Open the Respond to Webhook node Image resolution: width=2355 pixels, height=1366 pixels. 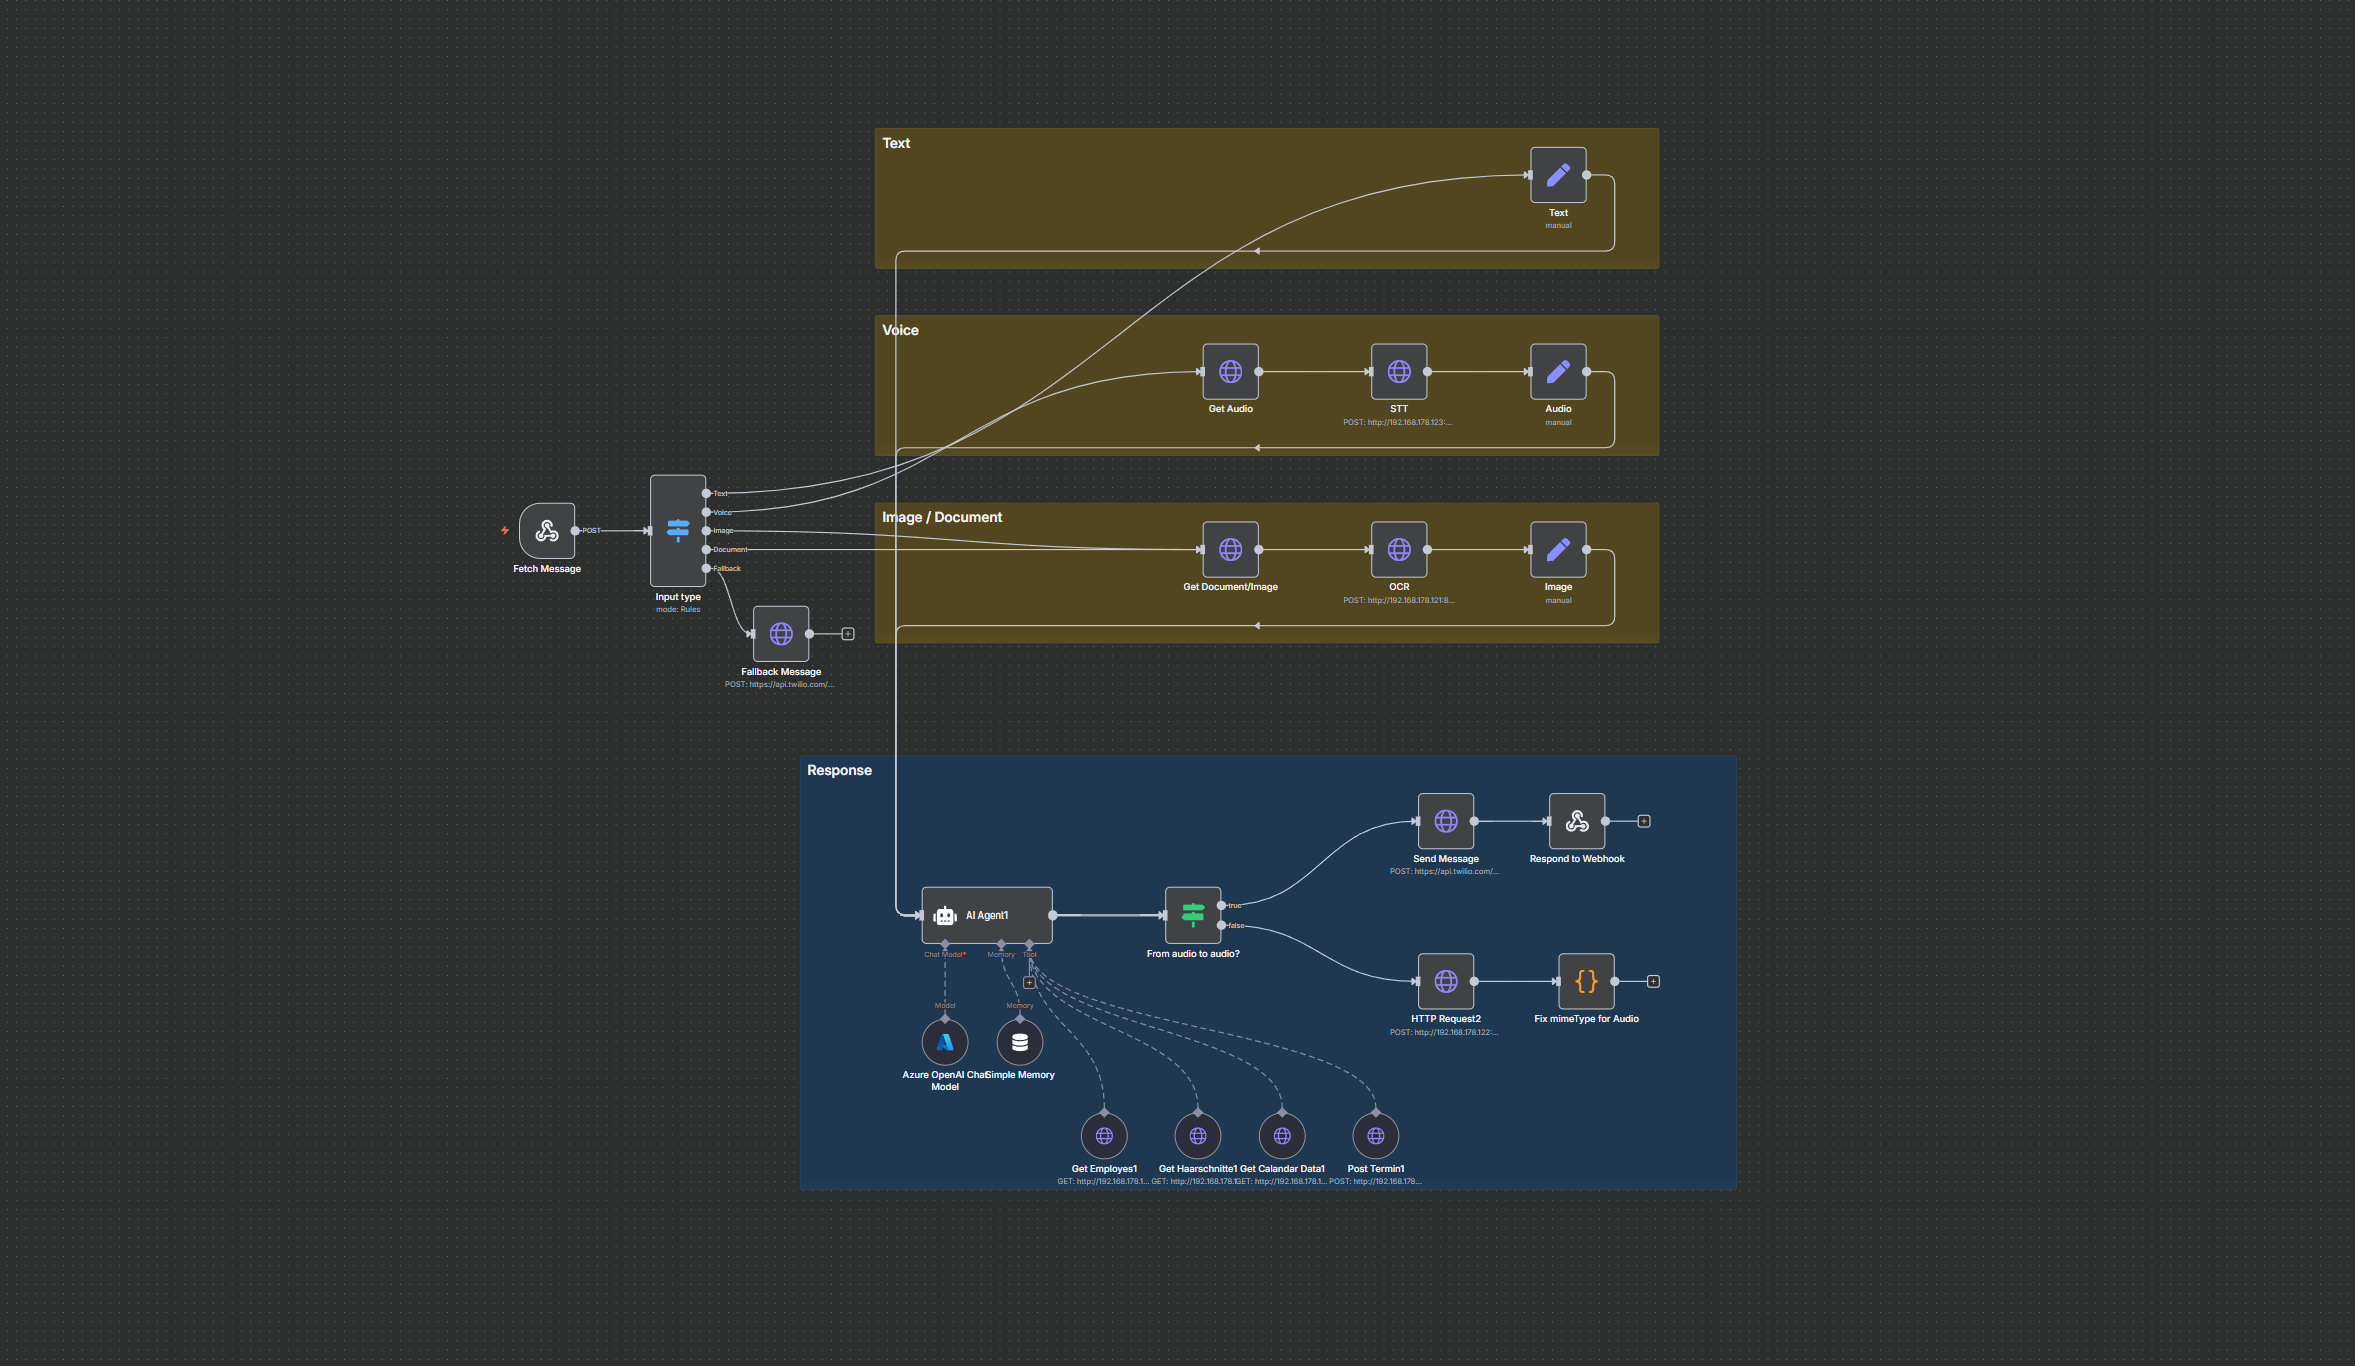pyautogui.click(x=1577, y=821)
